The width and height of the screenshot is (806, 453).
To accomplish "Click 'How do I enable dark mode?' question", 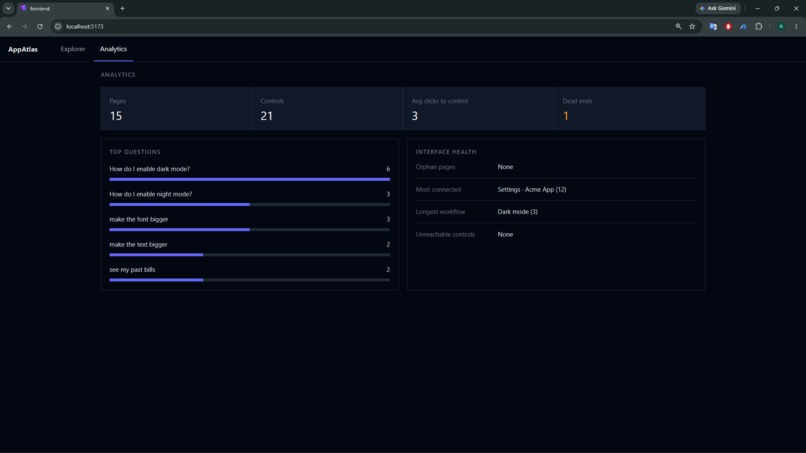I will coord(150,169).
